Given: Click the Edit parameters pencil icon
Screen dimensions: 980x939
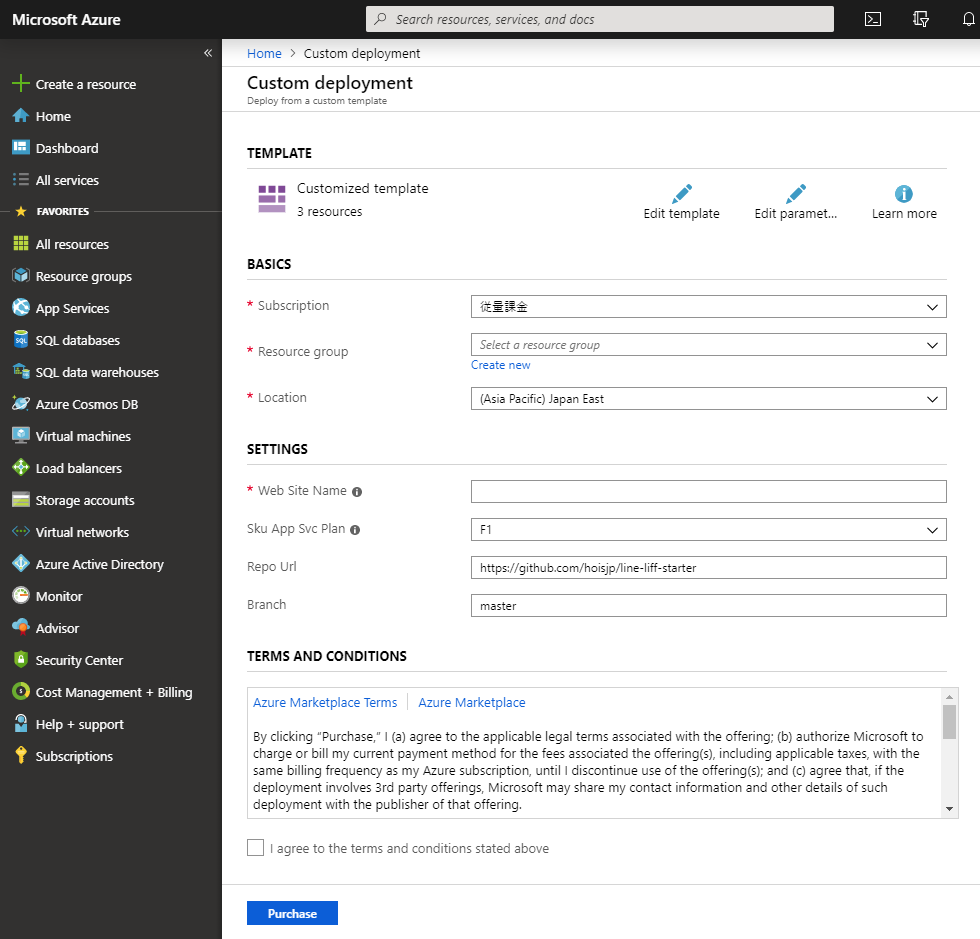Looking at the screenshot, I should pyautogui.click(x=796, y=194).
